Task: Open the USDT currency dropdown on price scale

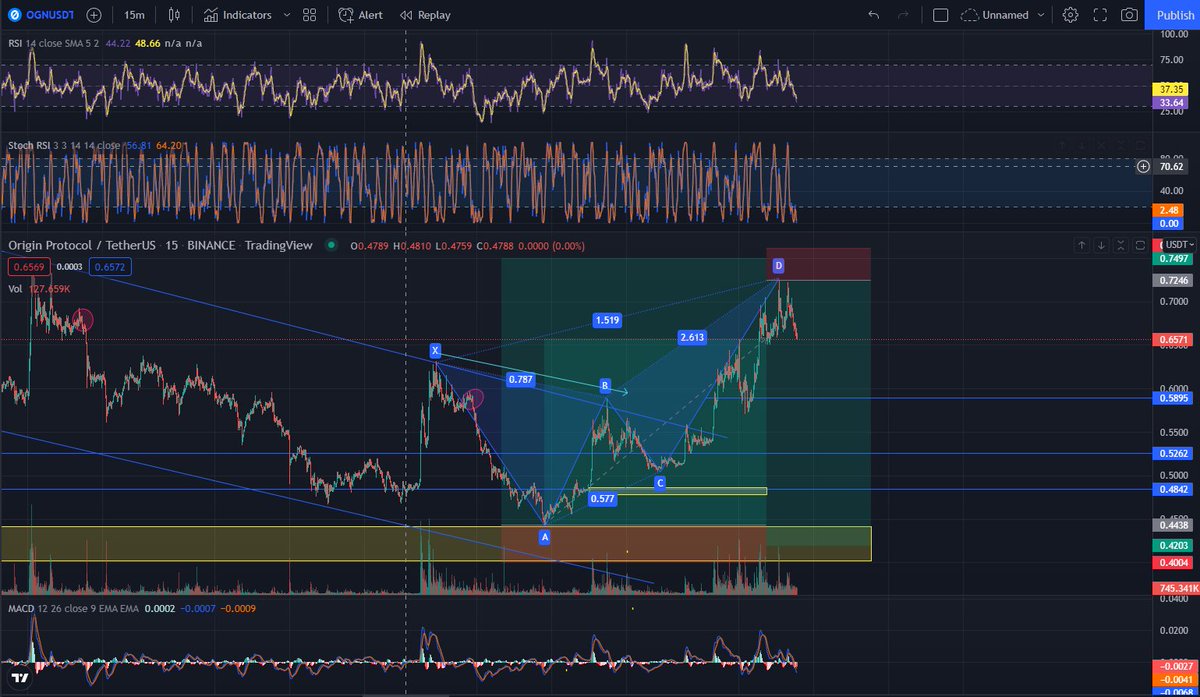Action: pyautogui.click(x=1179, y=245)
